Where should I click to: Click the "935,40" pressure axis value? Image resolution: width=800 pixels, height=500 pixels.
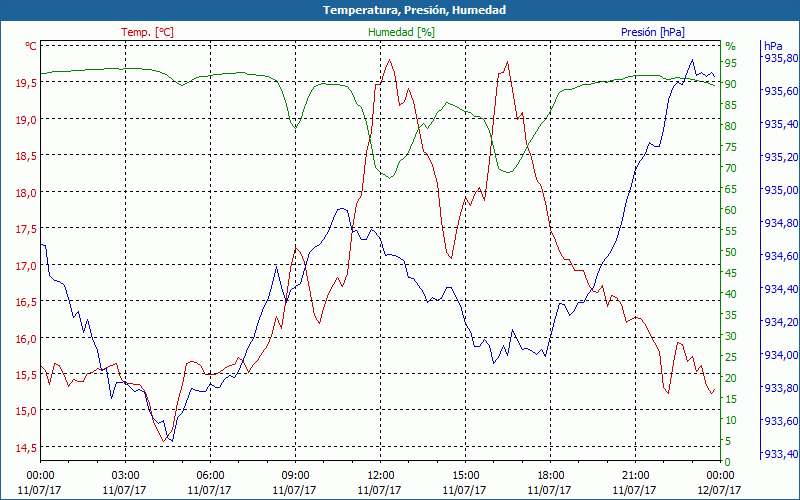pos(780,123)
